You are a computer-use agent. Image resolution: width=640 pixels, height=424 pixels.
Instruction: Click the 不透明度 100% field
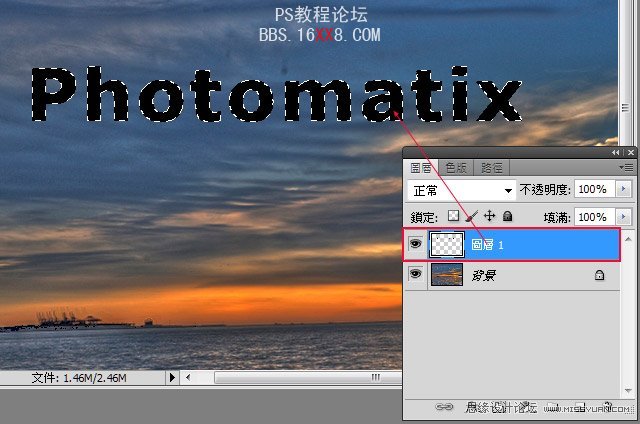[x=595, y=189]
